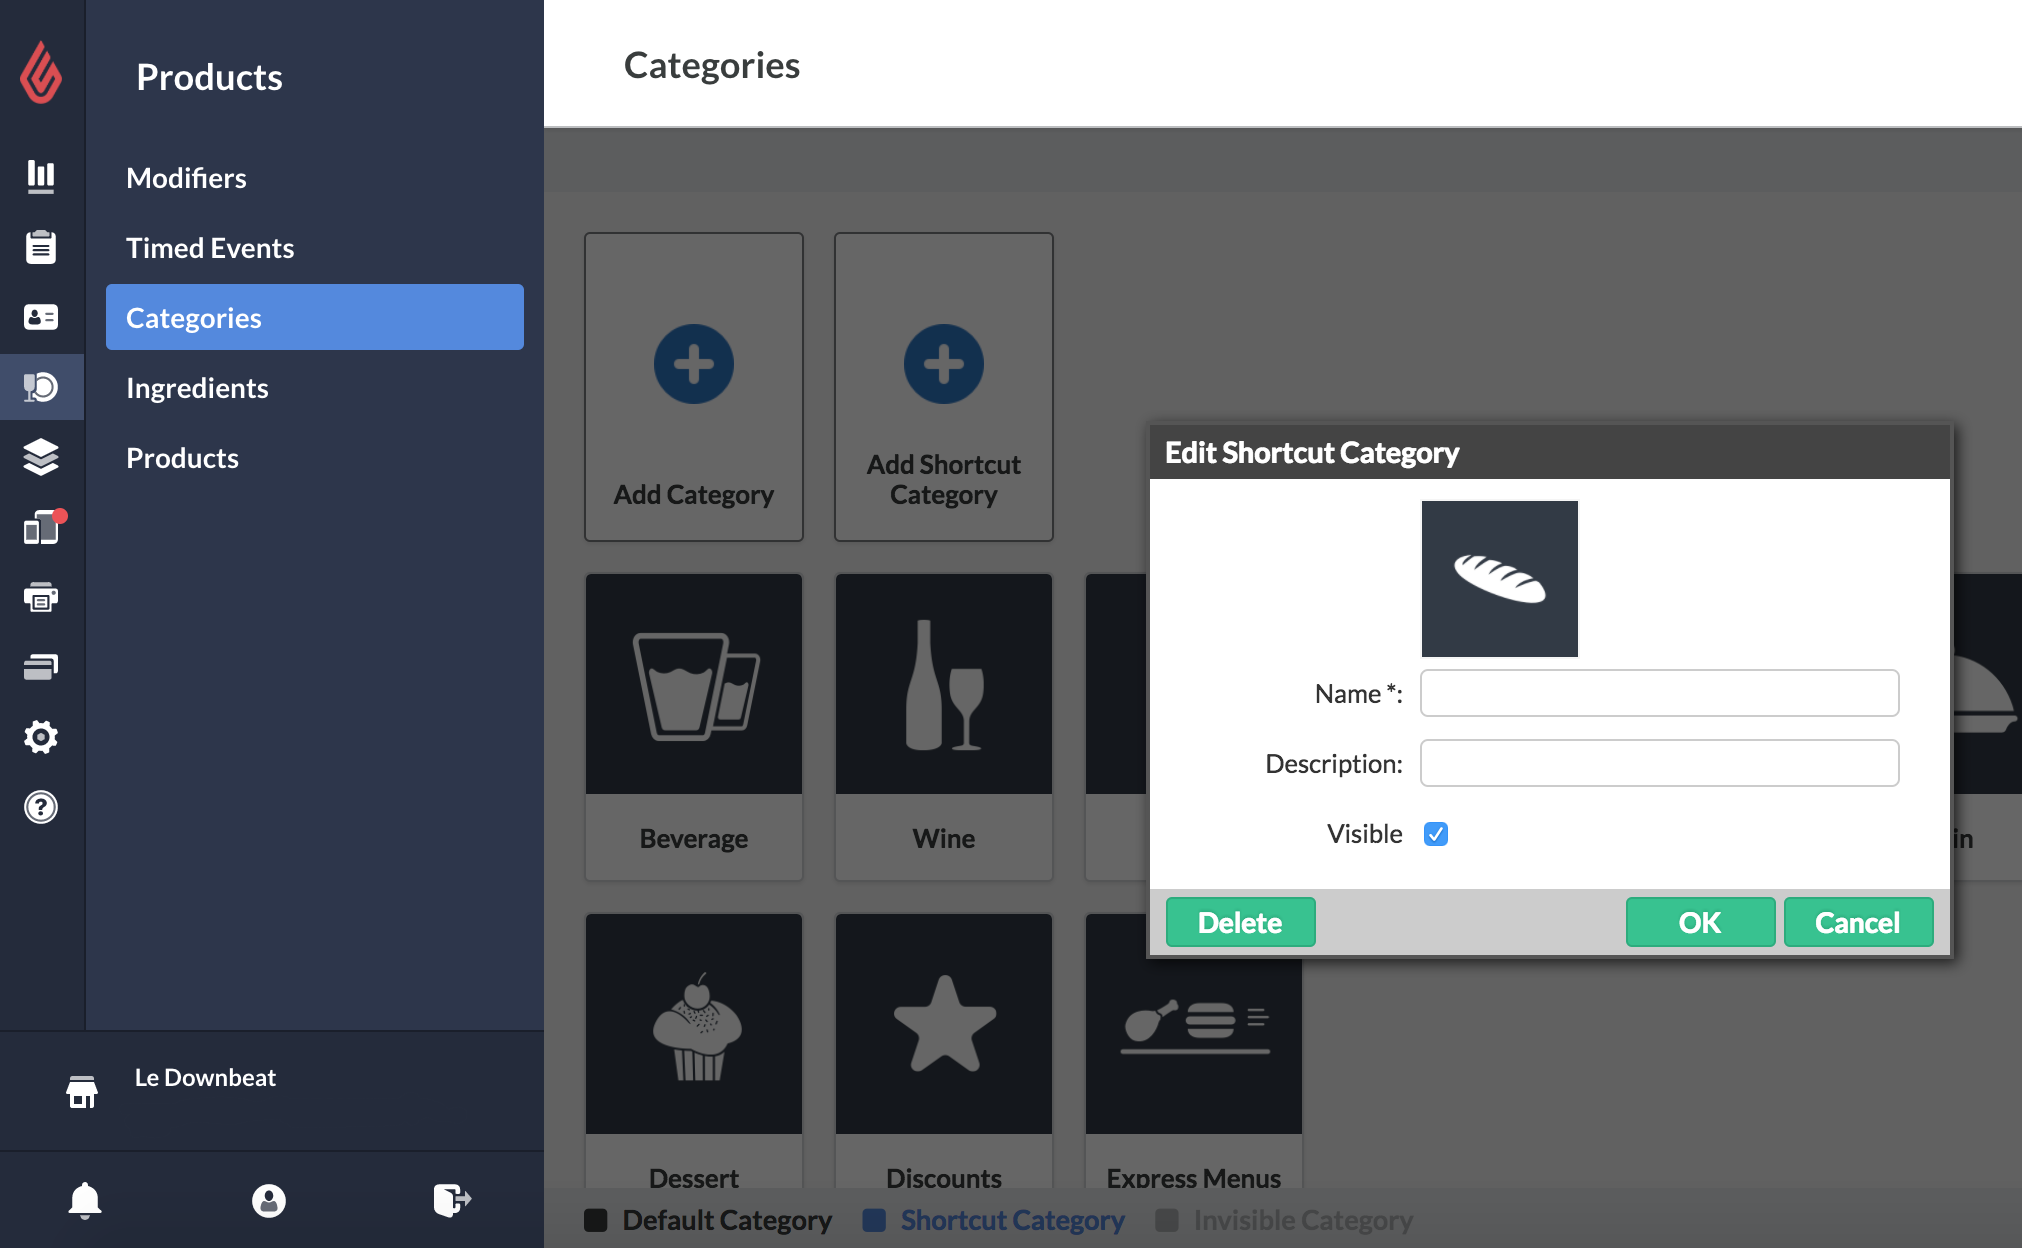
Task: Click the Express Menus category tile
Action: (1193, 1054)
